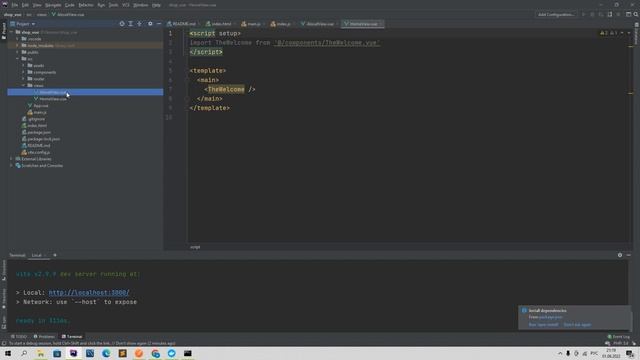Image resolution: width=640 pixels, height=360 pixels.
Task: Open the Tools menu
Action: (x=113, y=5)
